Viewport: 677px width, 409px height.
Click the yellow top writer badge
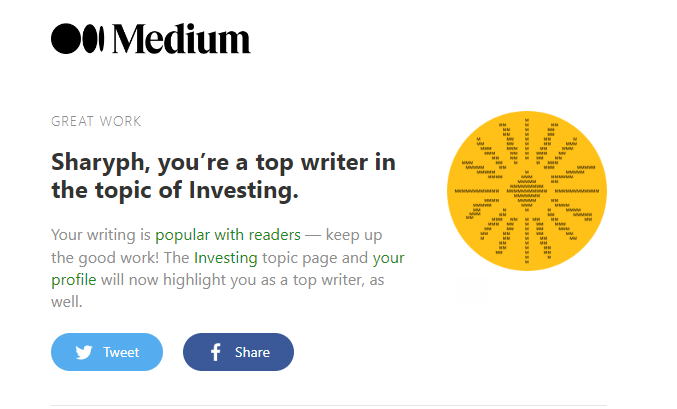click(x=527, y=191)
